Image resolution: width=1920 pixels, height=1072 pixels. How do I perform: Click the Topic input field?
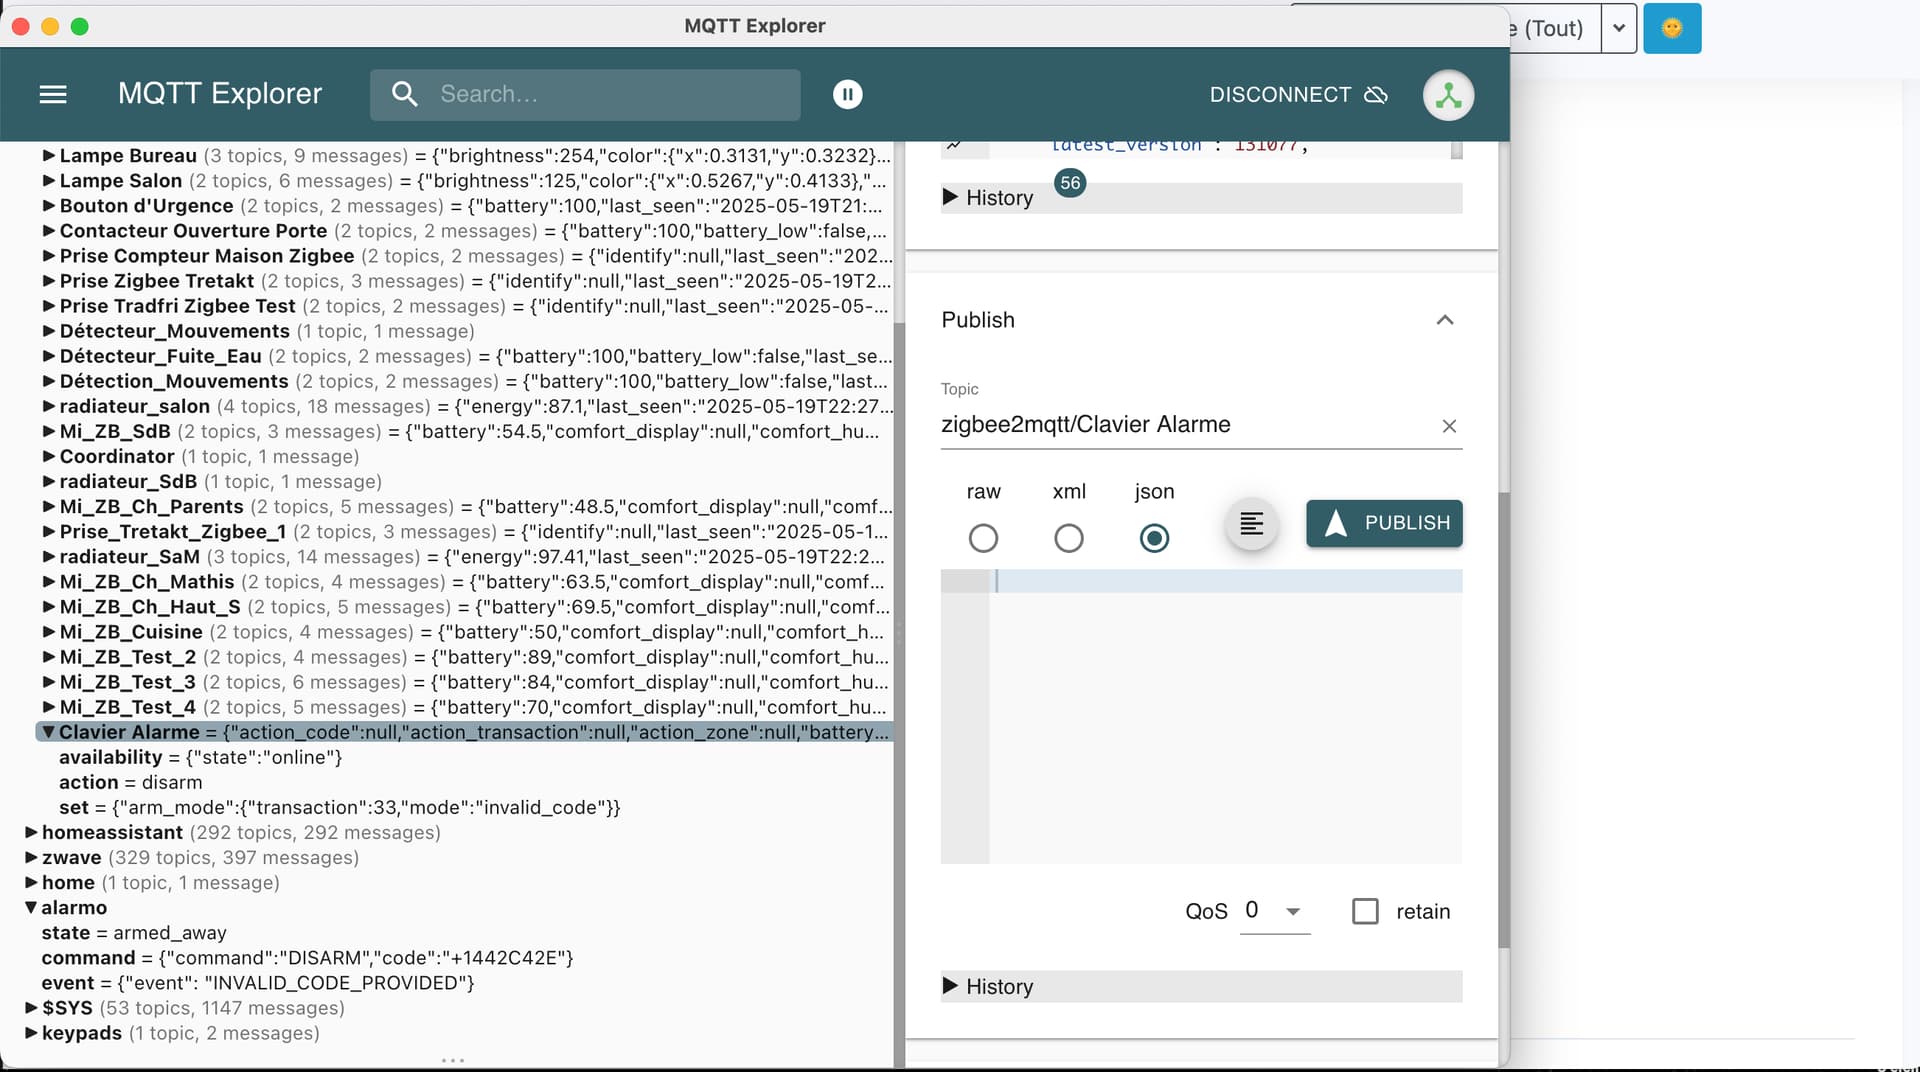(x=1186, y=424)
